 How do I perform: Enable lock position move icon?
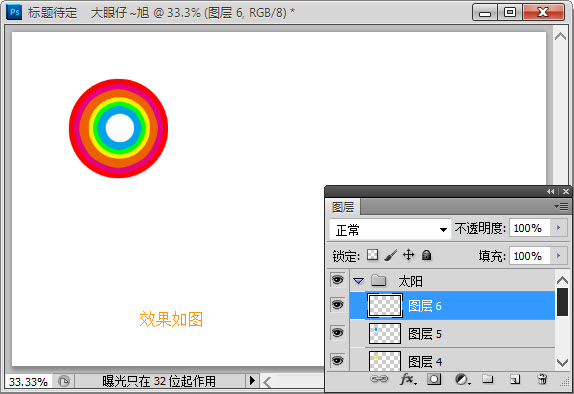409,254
